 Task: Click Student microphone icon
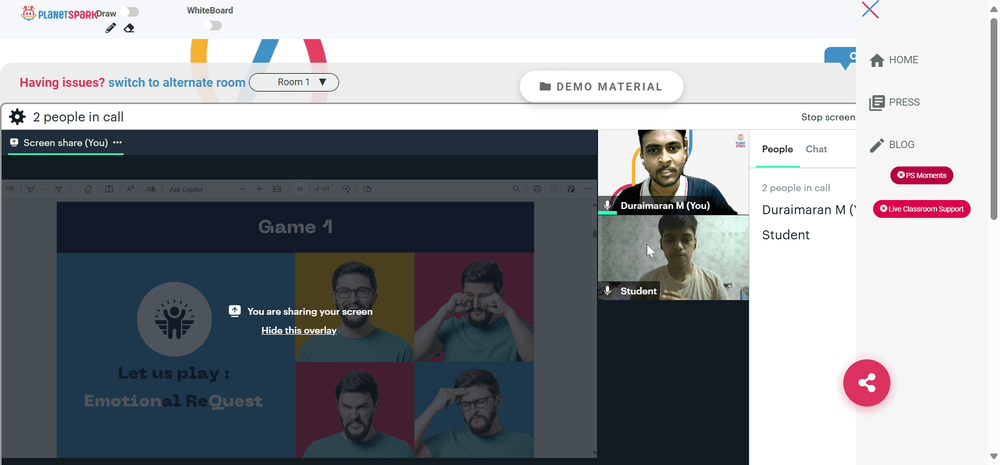click(x=608, y=291)
